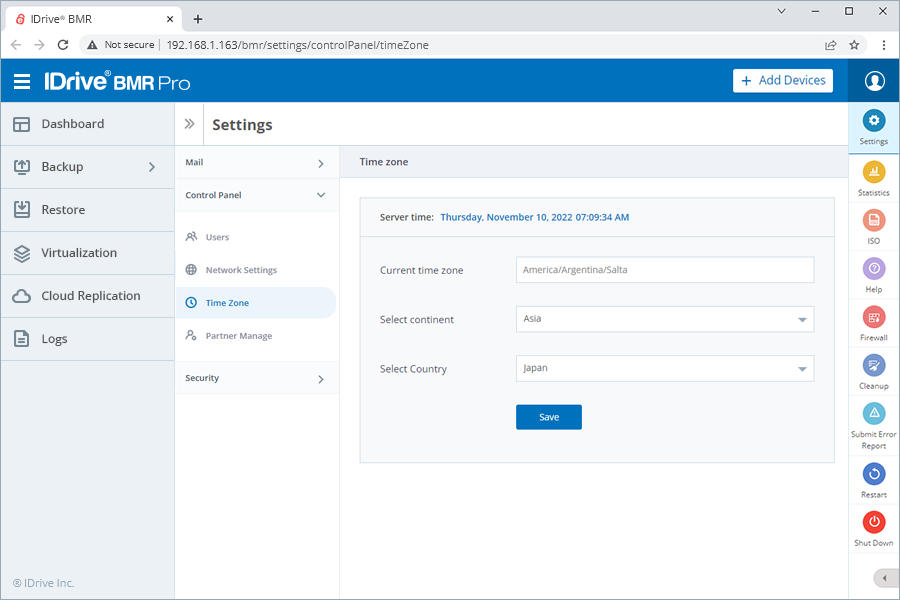The width and height of the screenshot is (900, 600).
Task: Expand the Backup submenu arrow
Action: (152, 167)
